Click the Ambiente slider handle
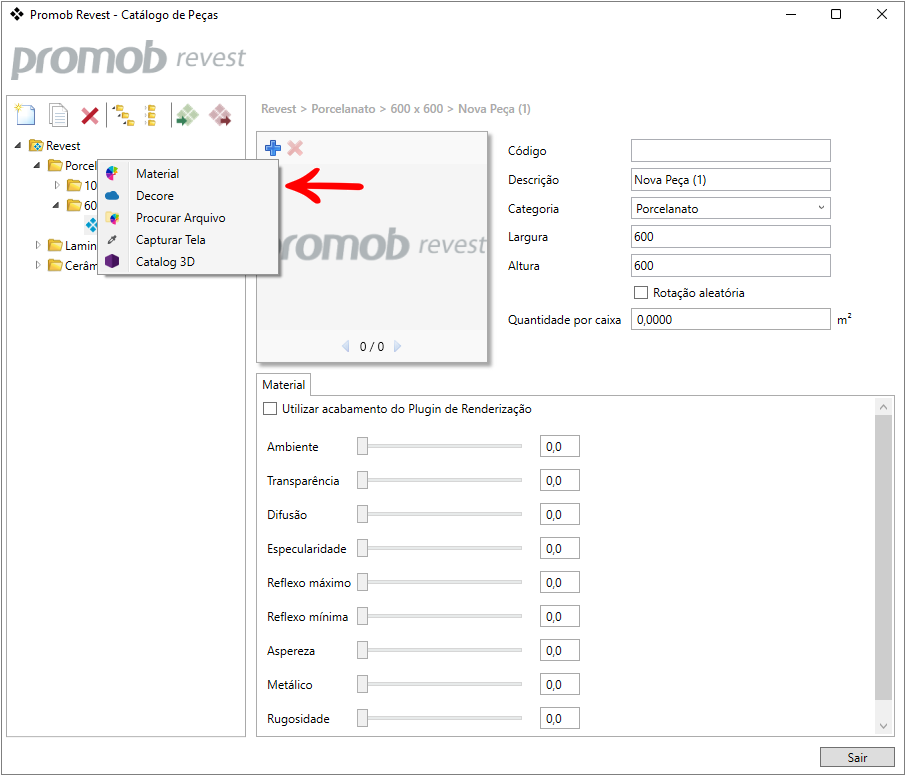Screen dimensions: 905x775 coord(362,446)
